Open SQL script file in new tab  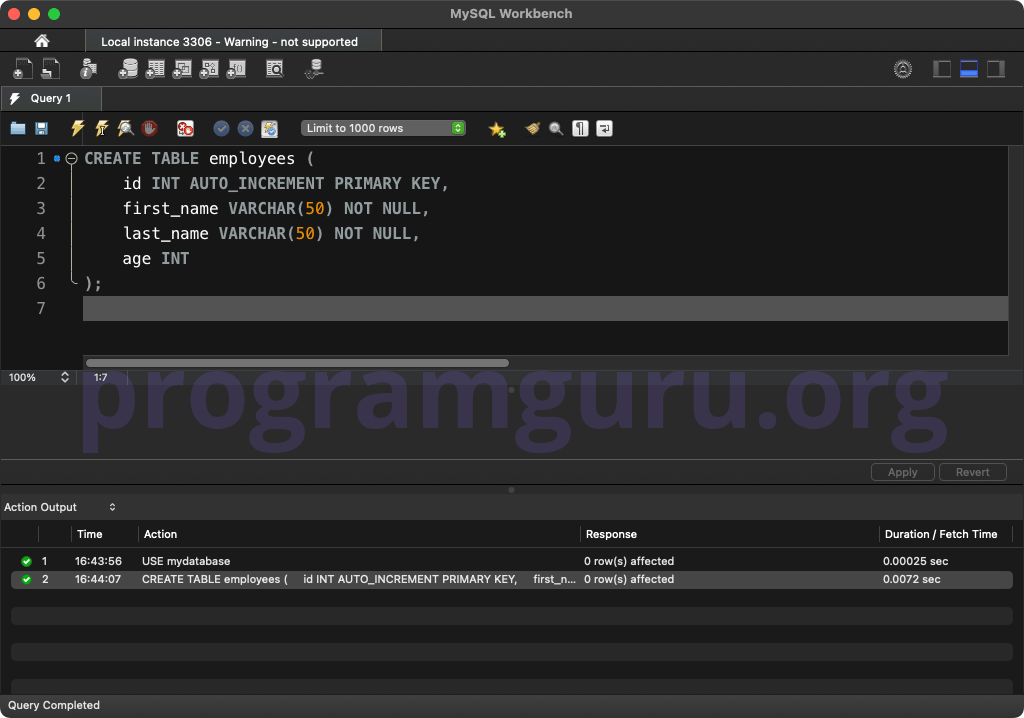coord(51,69)
